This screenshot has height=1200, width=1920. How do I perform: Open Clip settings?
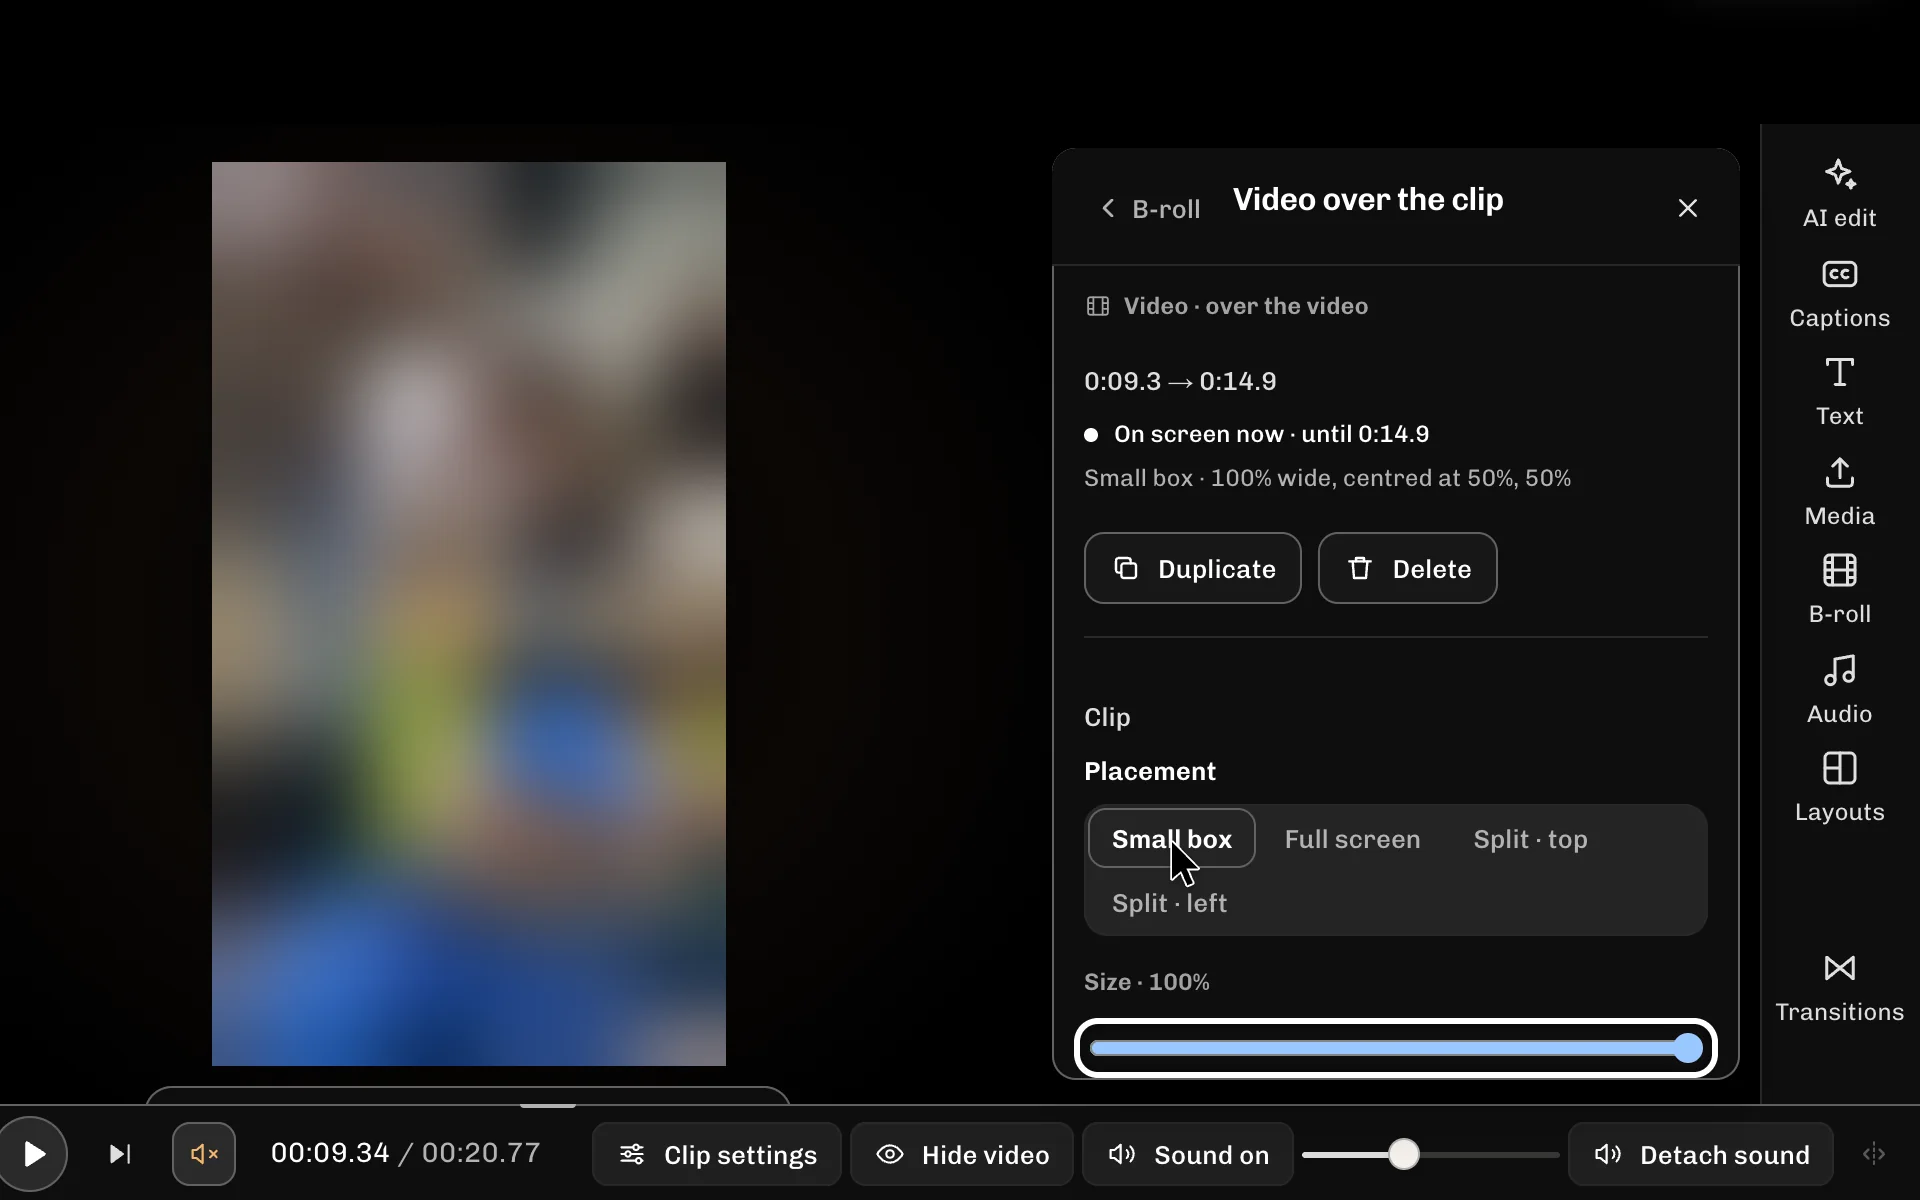click(x=717, y=1154)
